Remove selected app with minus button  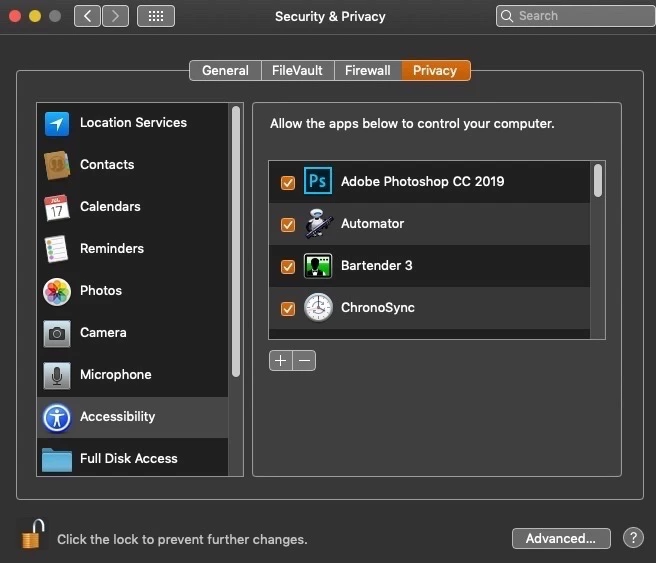point(305,361)
